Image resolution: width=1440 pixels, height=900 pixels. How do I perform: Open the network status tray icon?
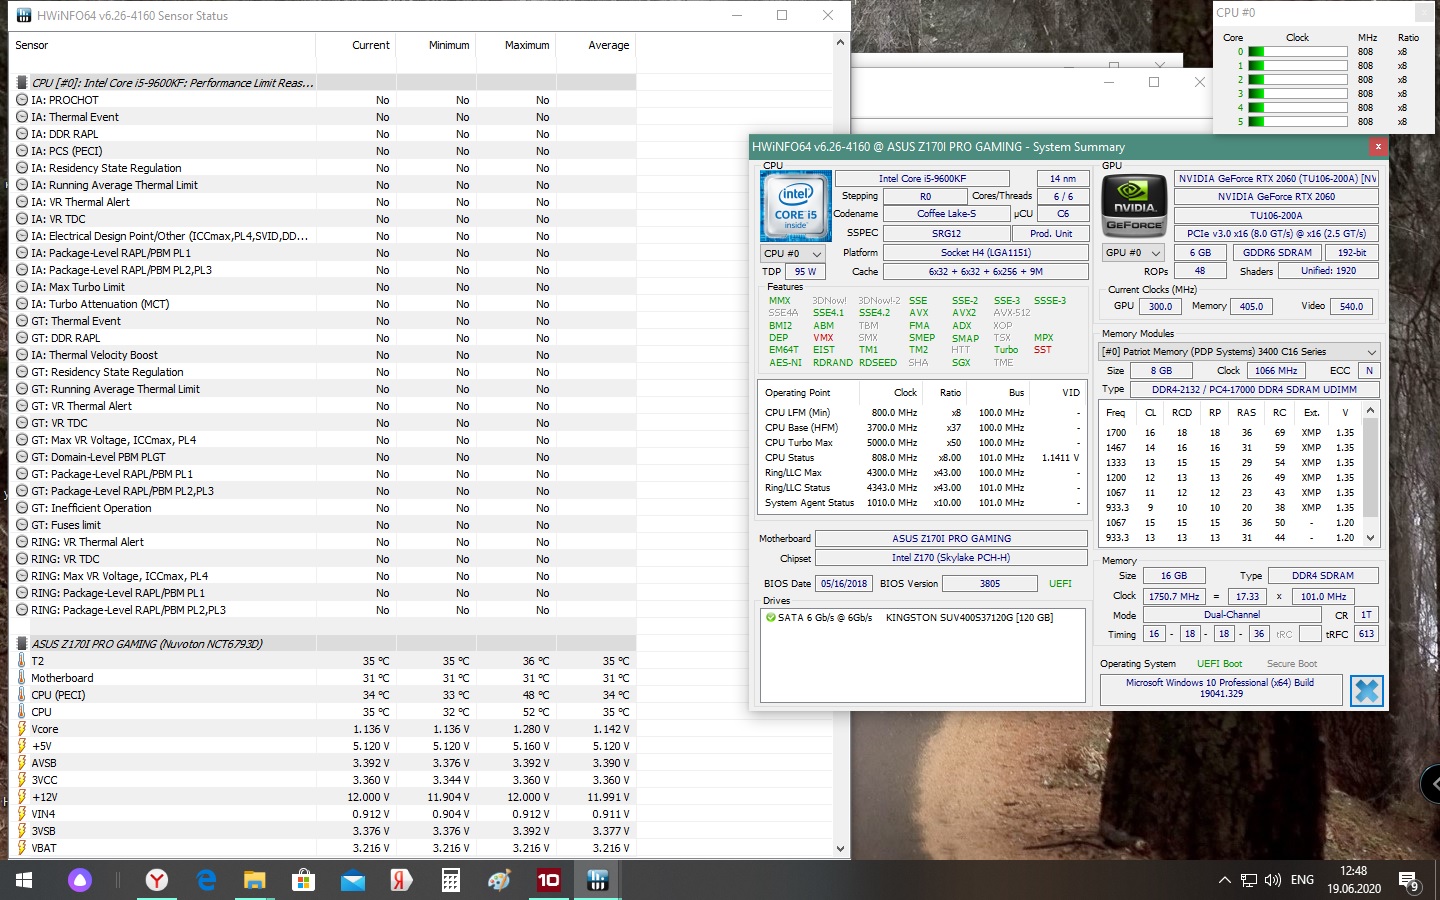pos(1249,880)
